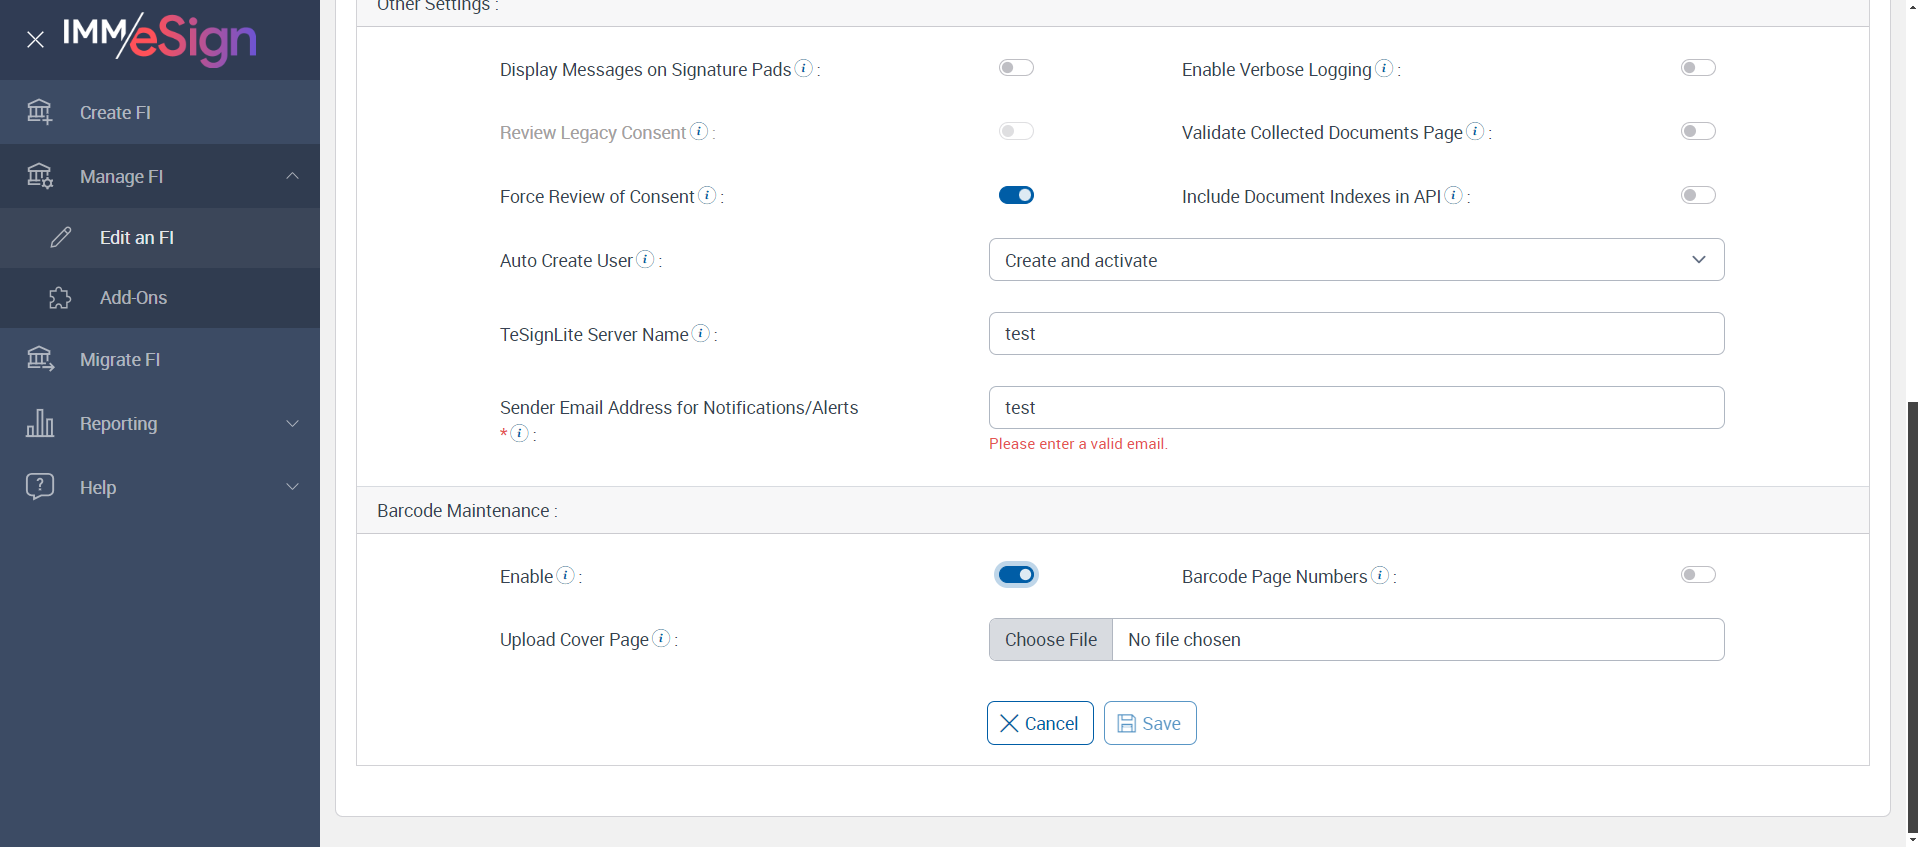This screenshot has width=1920, height=847.
Task: Click info icon next to Upload Cover Page
Action: [662, 638]
